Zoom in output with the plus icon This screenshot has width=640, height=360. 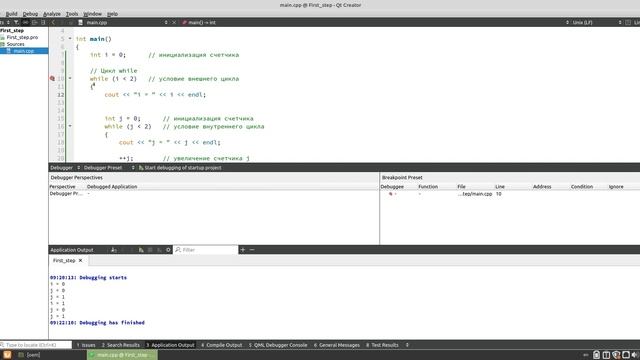coord(242,249)
